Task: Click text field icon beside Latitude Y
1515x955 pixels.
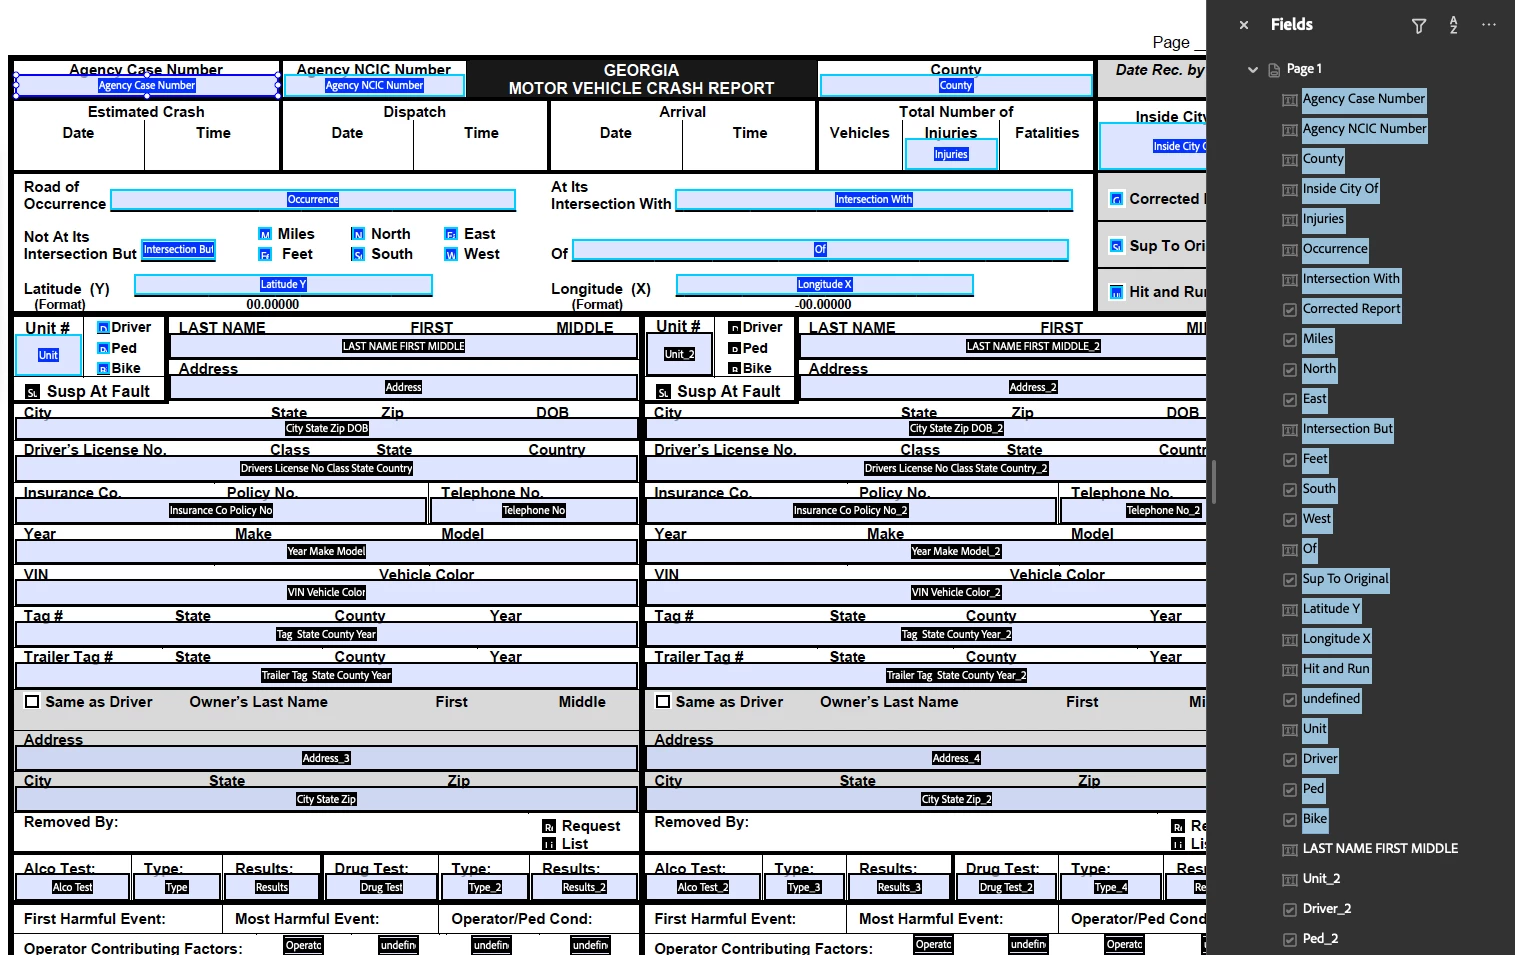Action: pyautogui.click(x=1290, y=610)
